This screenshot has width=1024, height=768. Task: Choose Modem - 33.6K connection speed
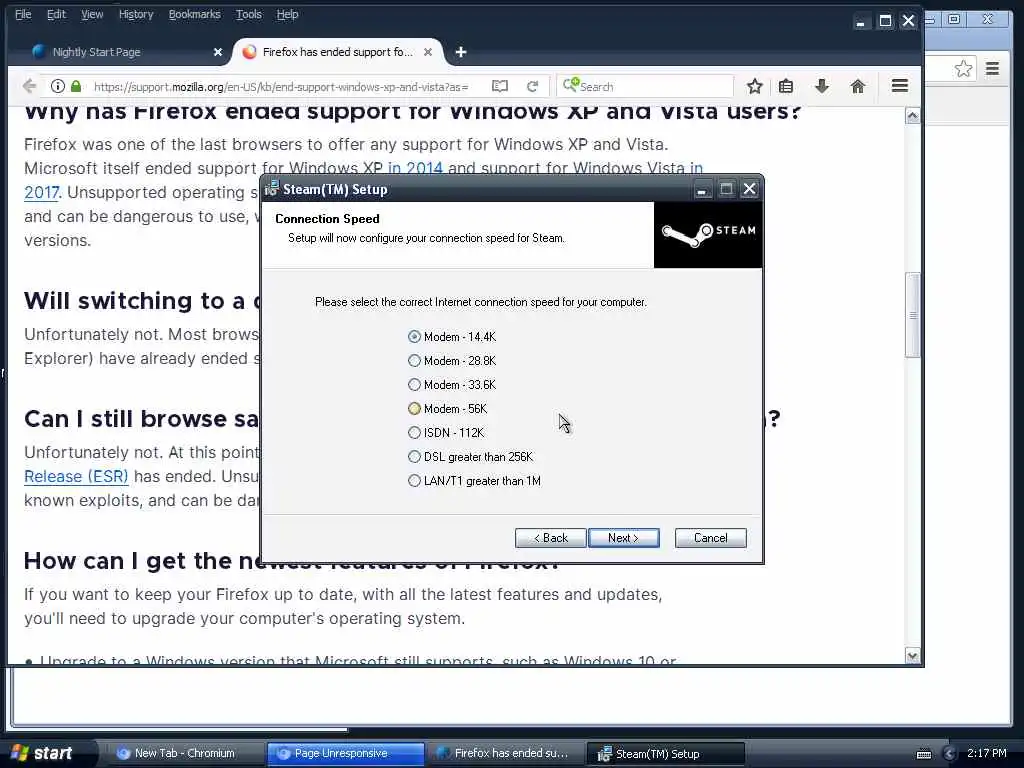pyautogui.click(x=452, y=385)
